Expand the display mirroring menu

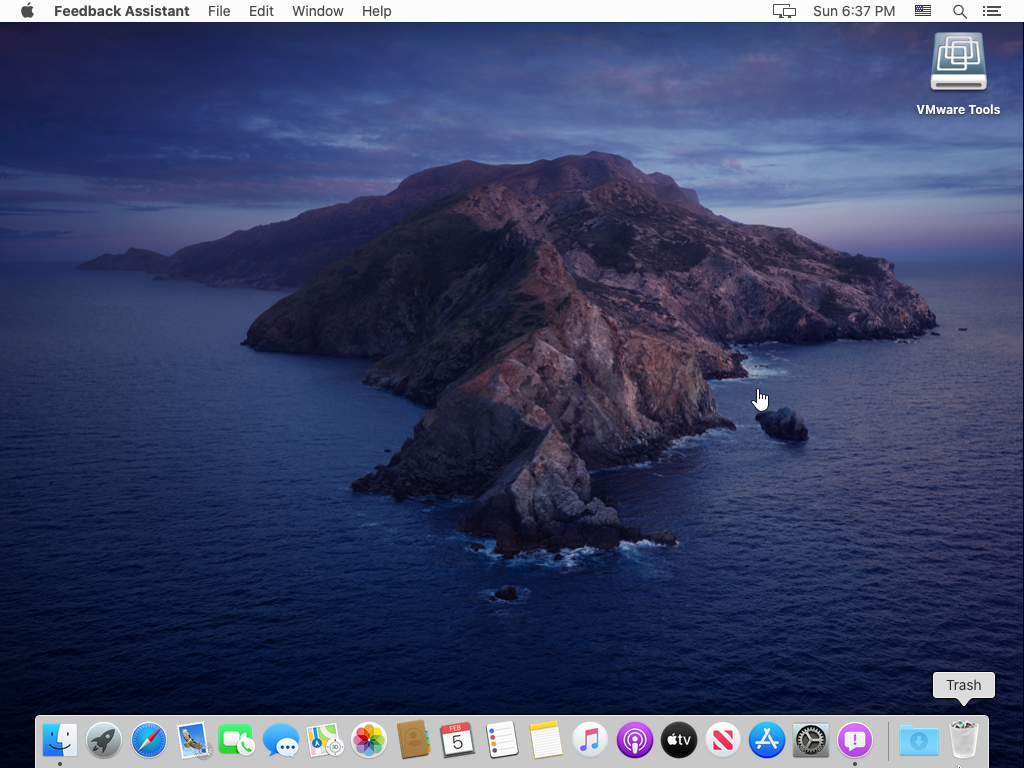(784, 11)
